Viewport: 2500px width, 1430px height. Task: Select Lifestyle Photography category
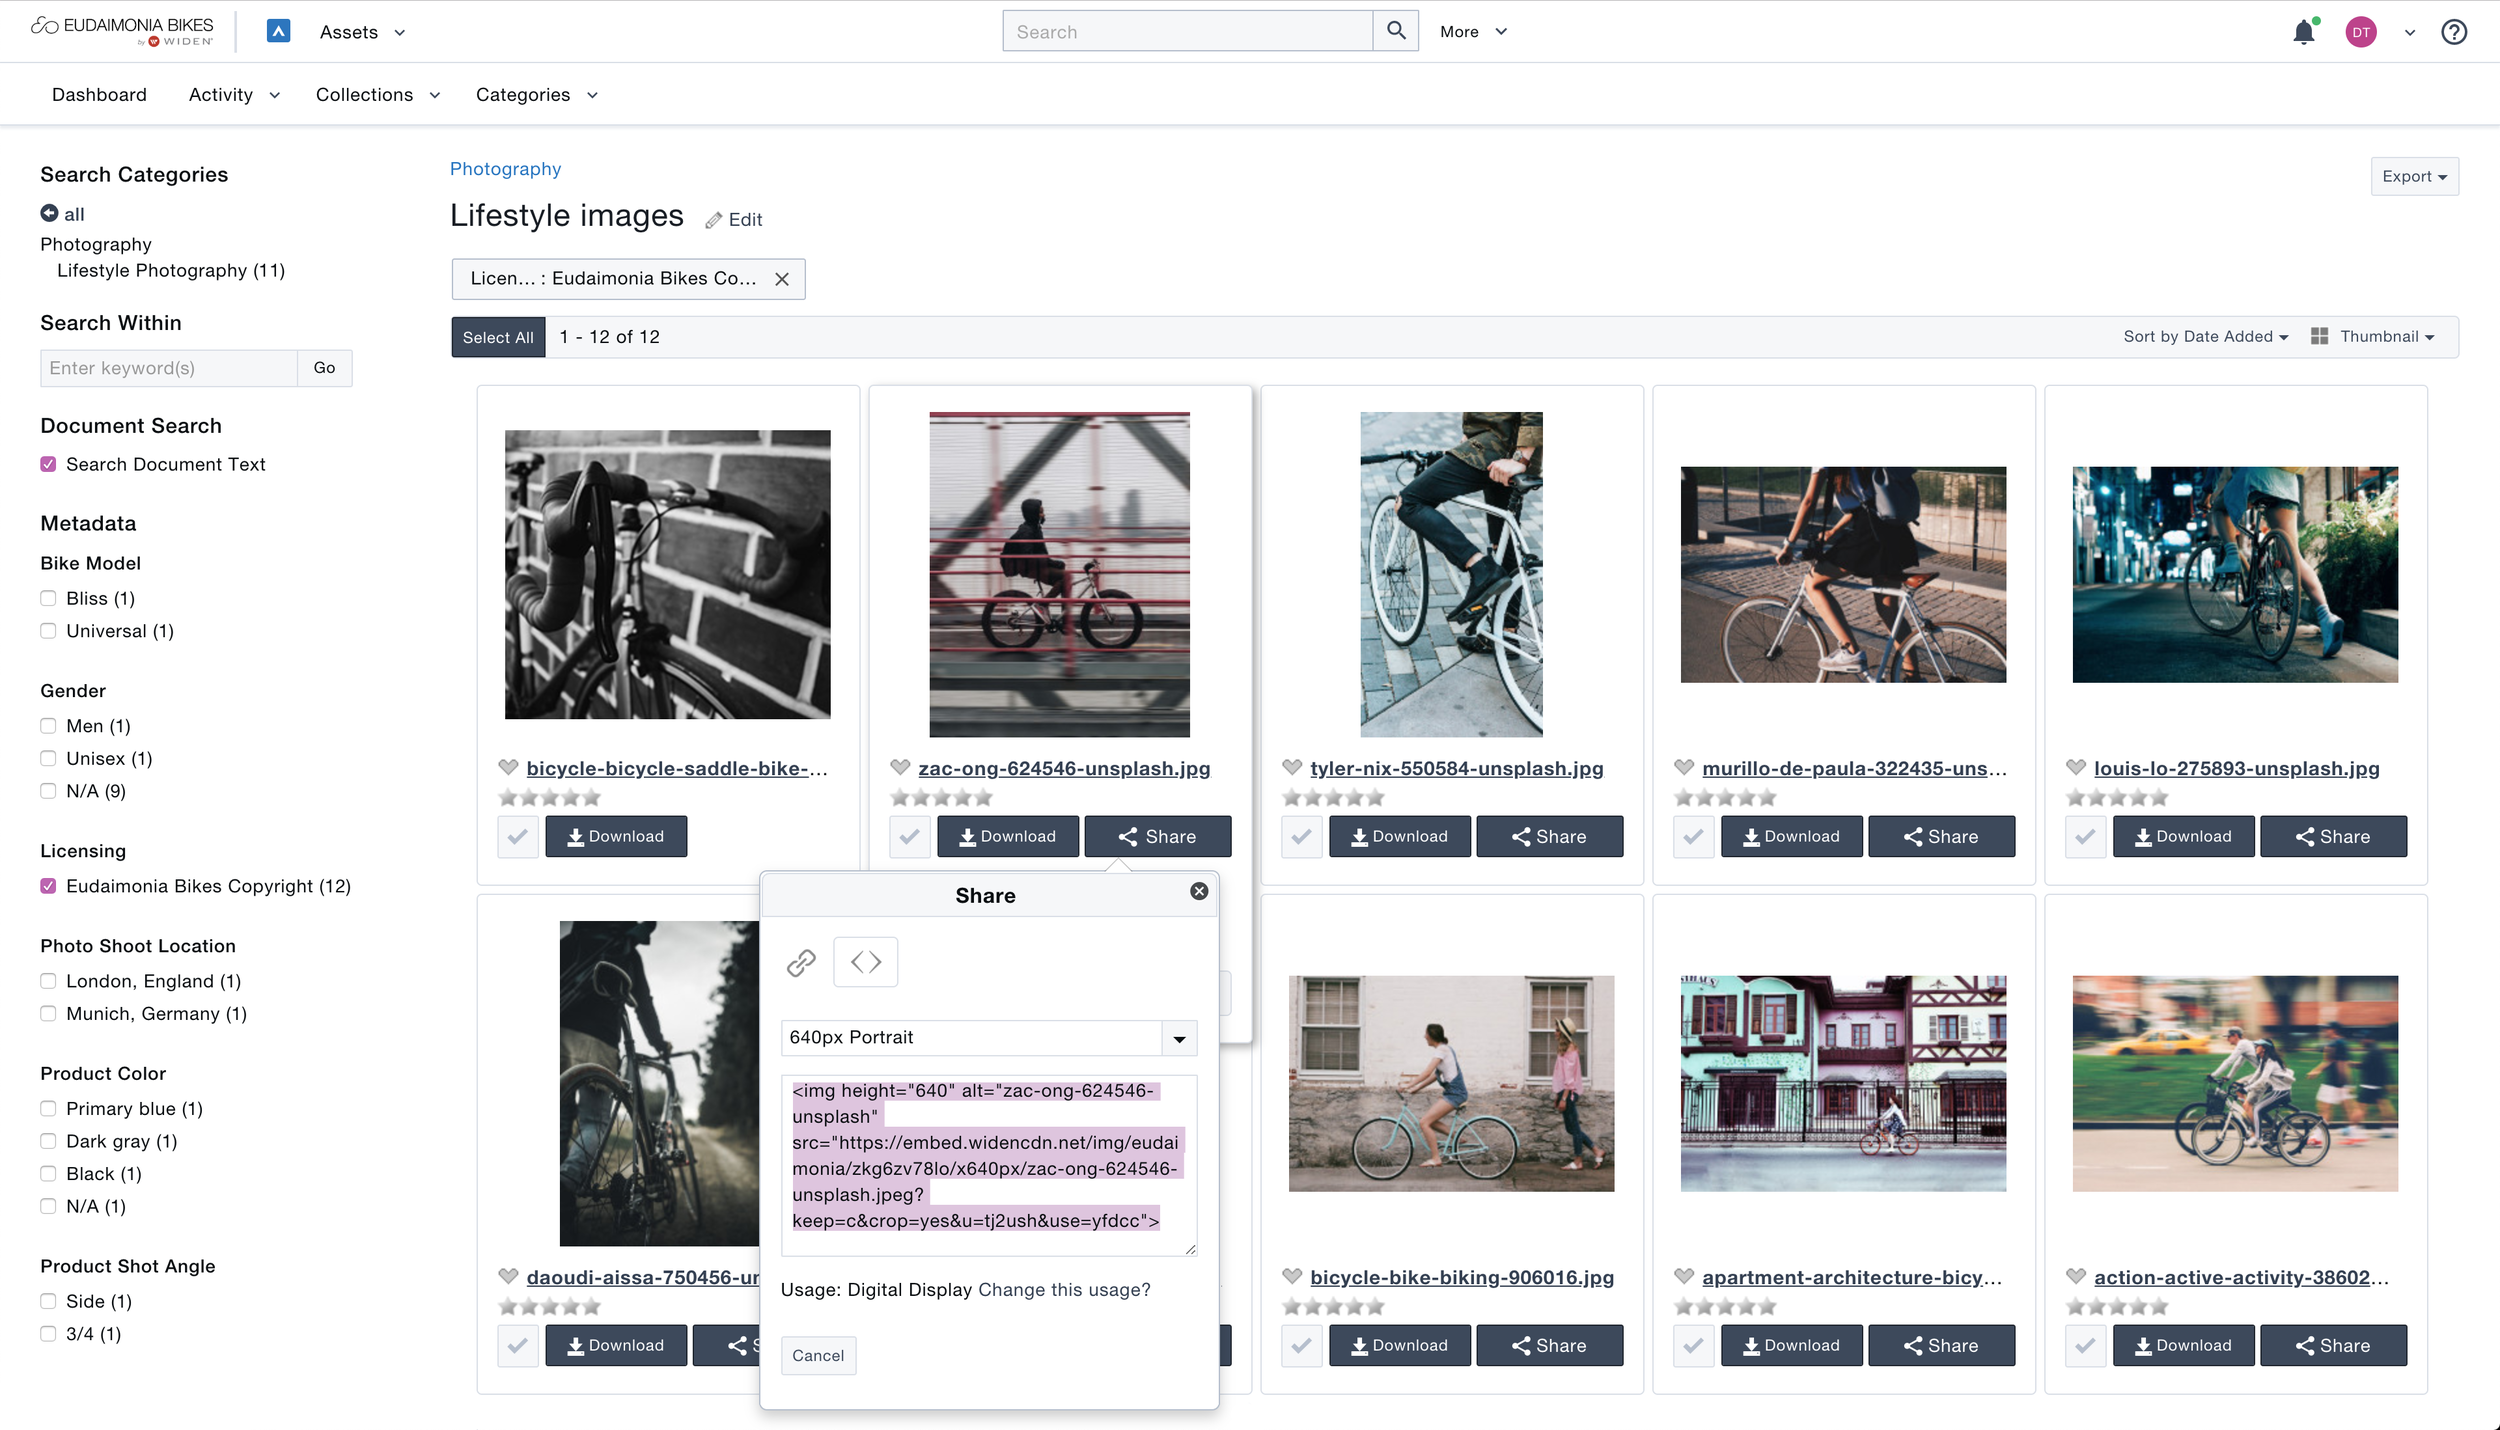coord(171,271)
